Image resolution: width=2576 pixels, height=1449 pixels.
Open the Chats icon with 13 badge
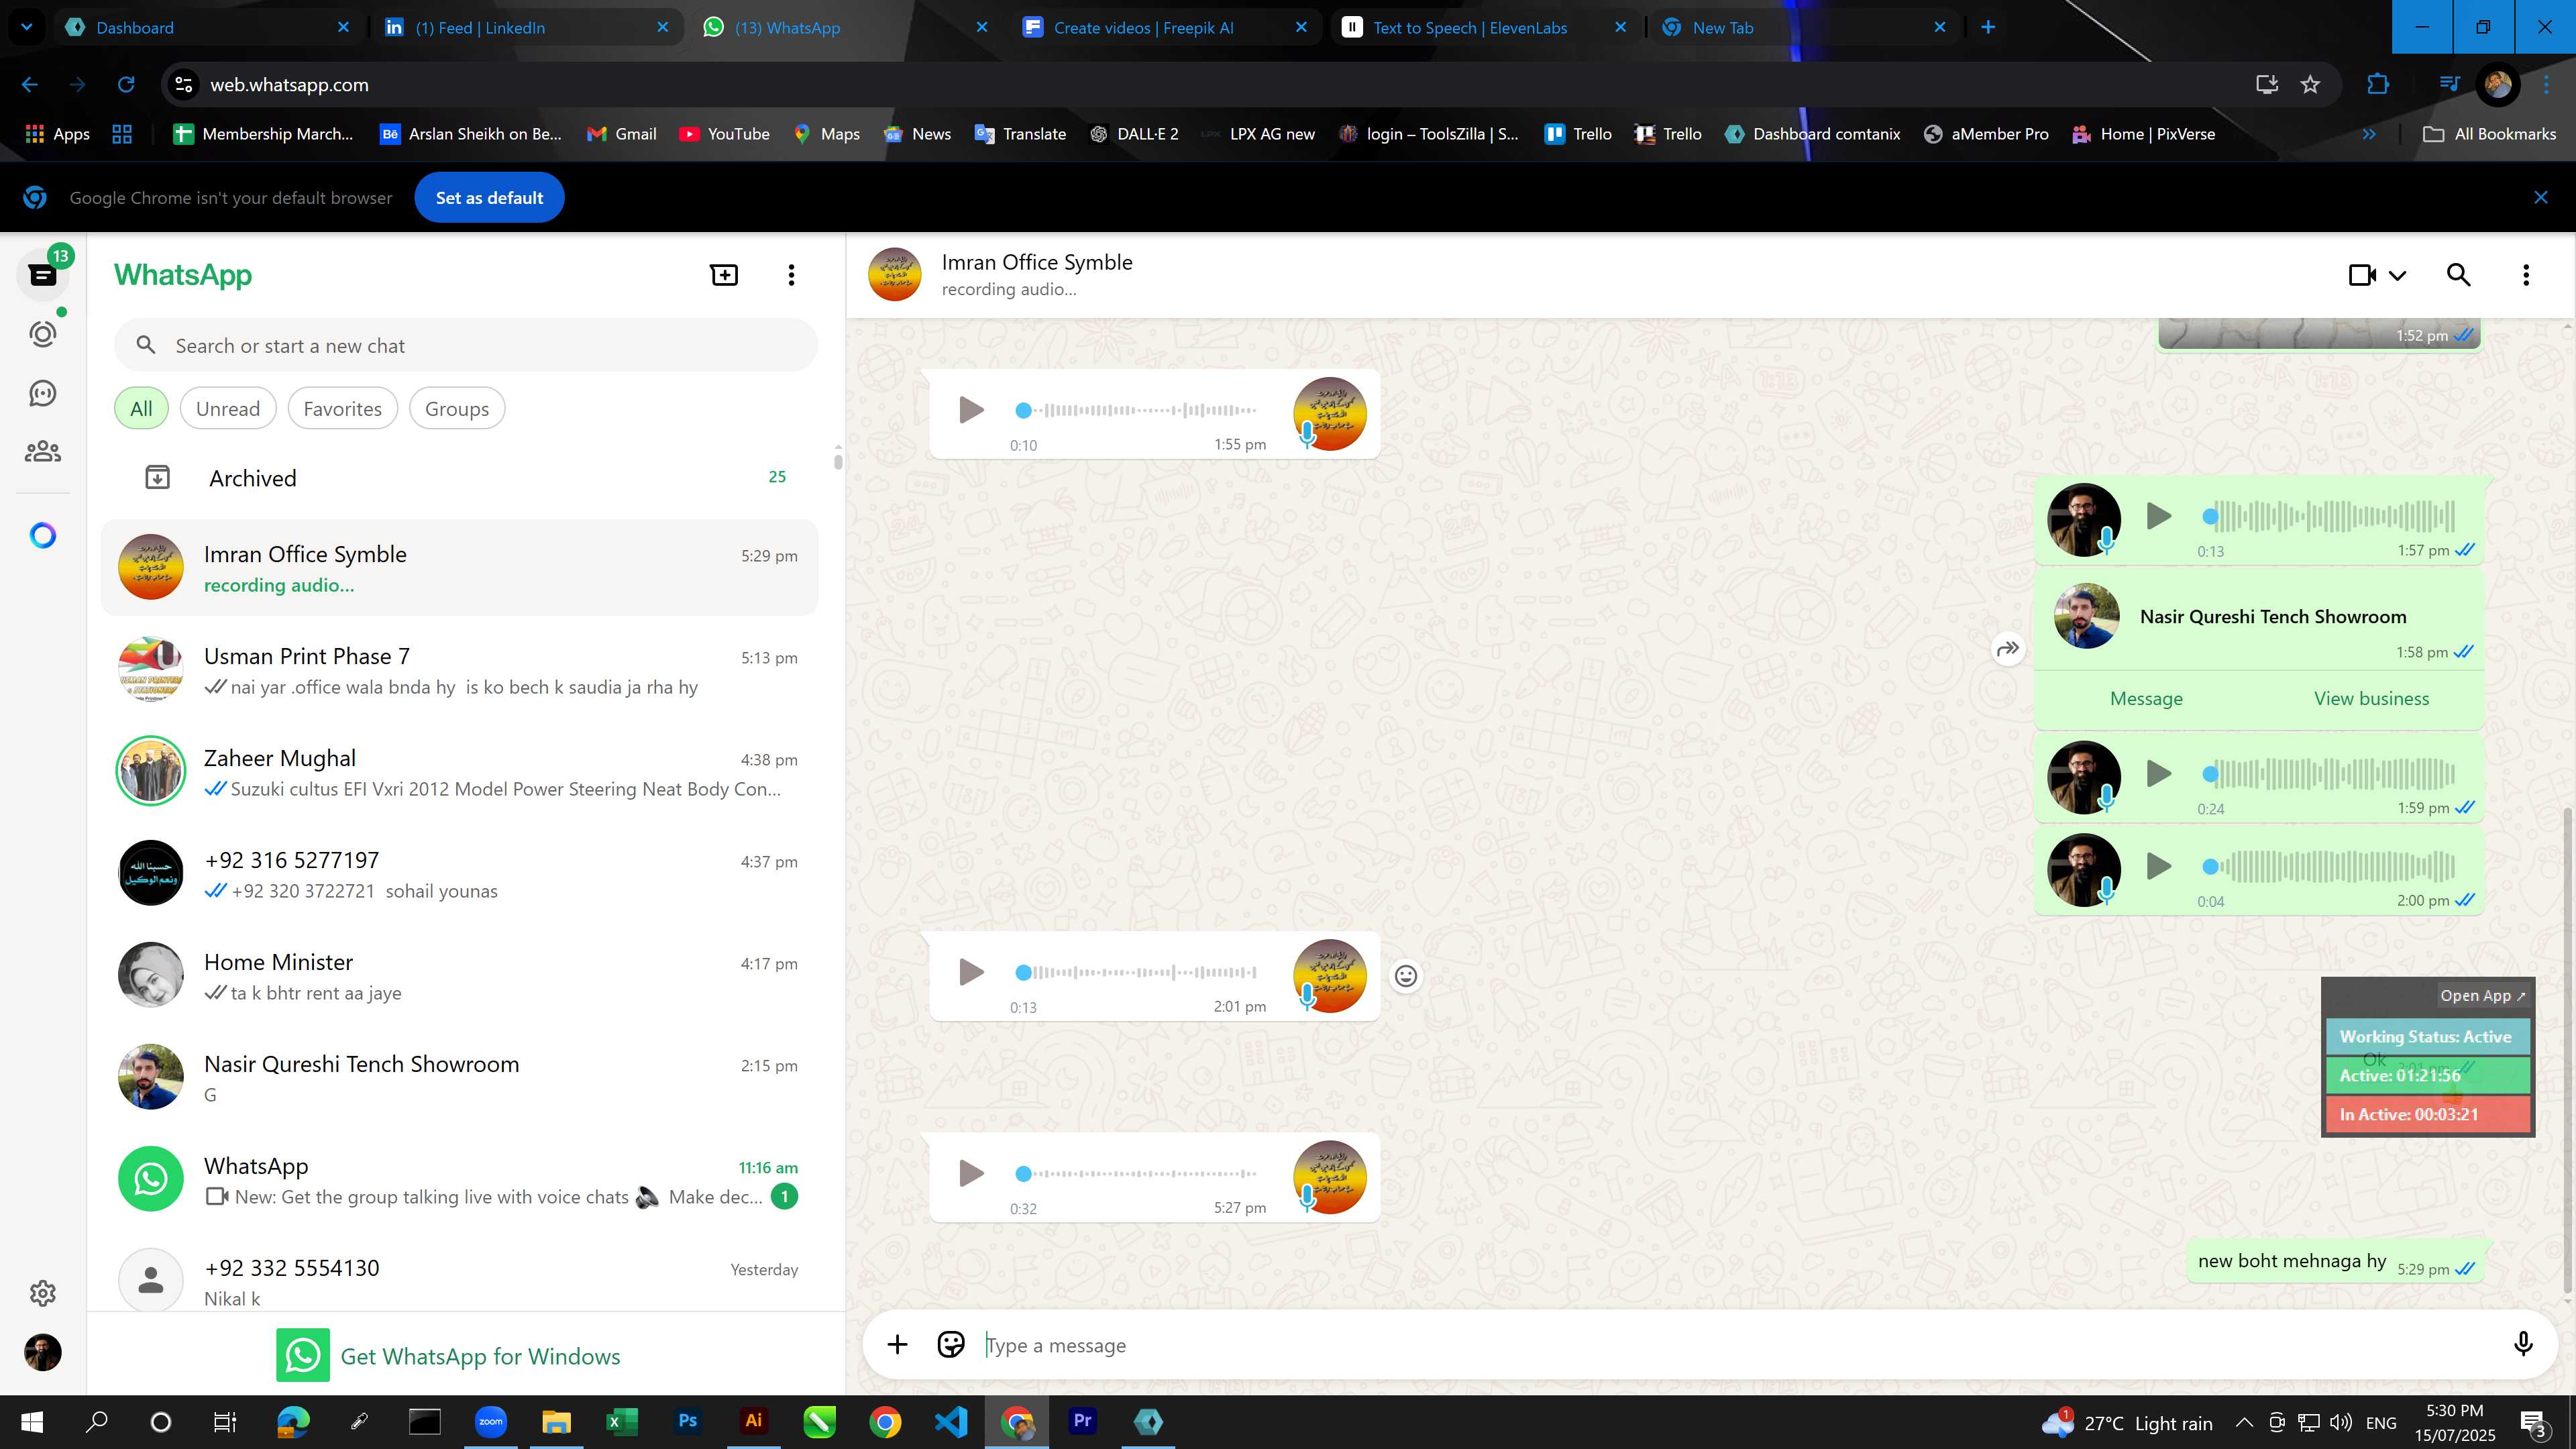pyautogui.click(x=43, y=275)
